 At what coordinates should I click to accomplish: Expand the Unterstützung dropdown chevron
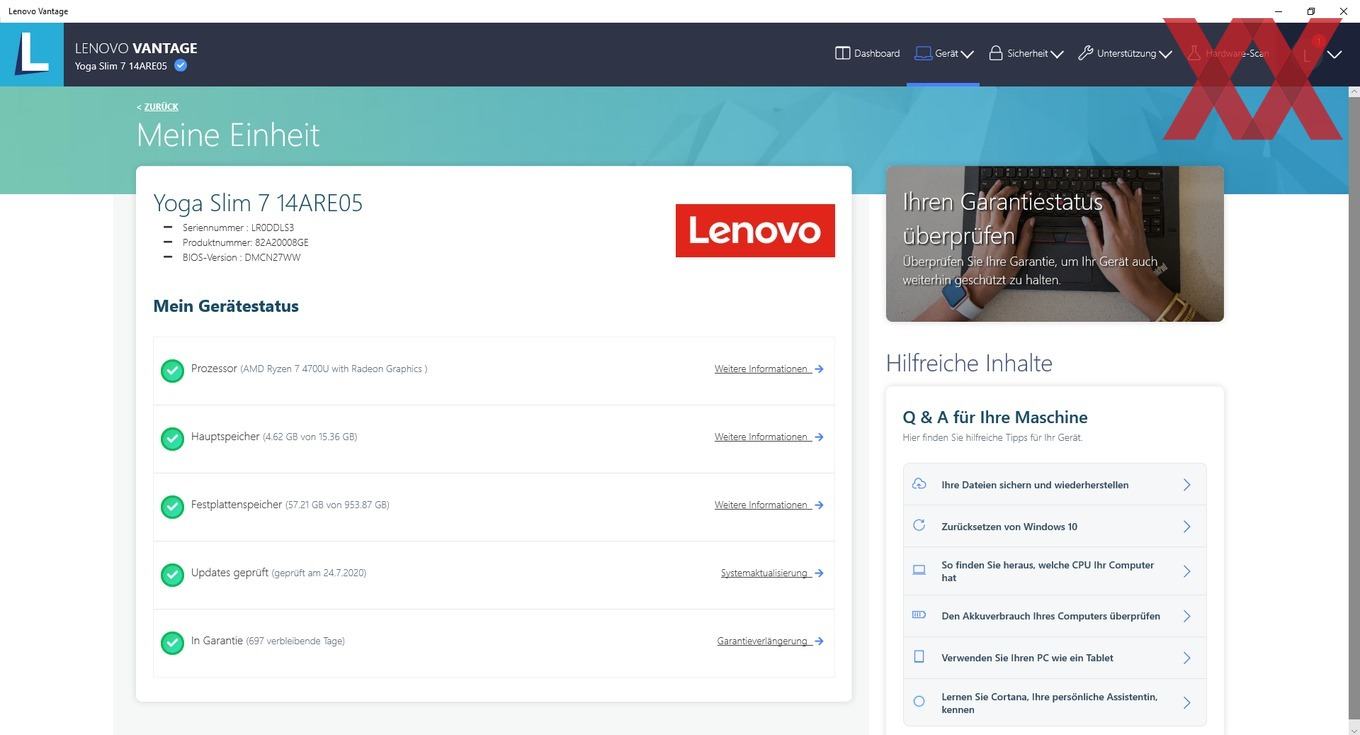[1165, 55]
